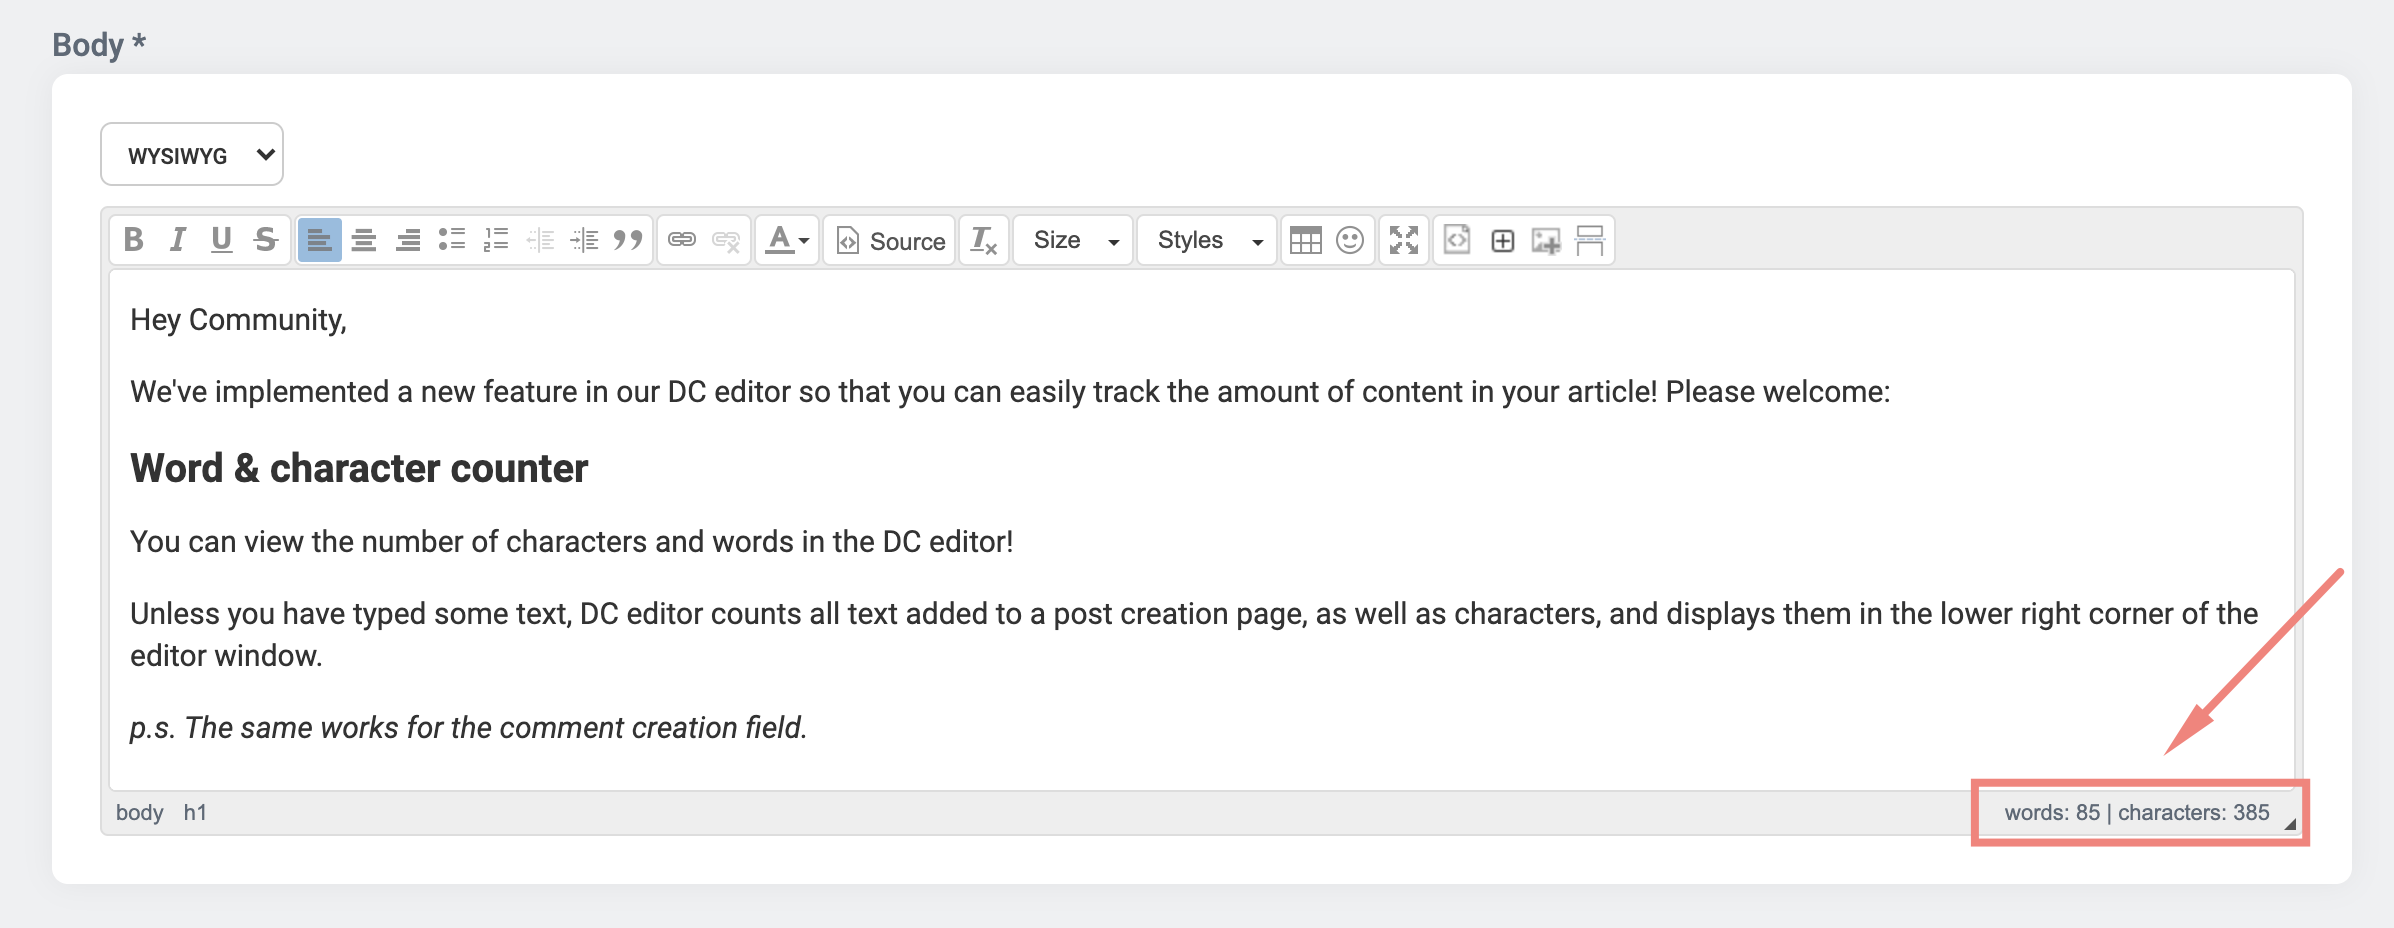Click the remove format icon
This screenshot has height=928, width=2394.
(x=984, y=240)
